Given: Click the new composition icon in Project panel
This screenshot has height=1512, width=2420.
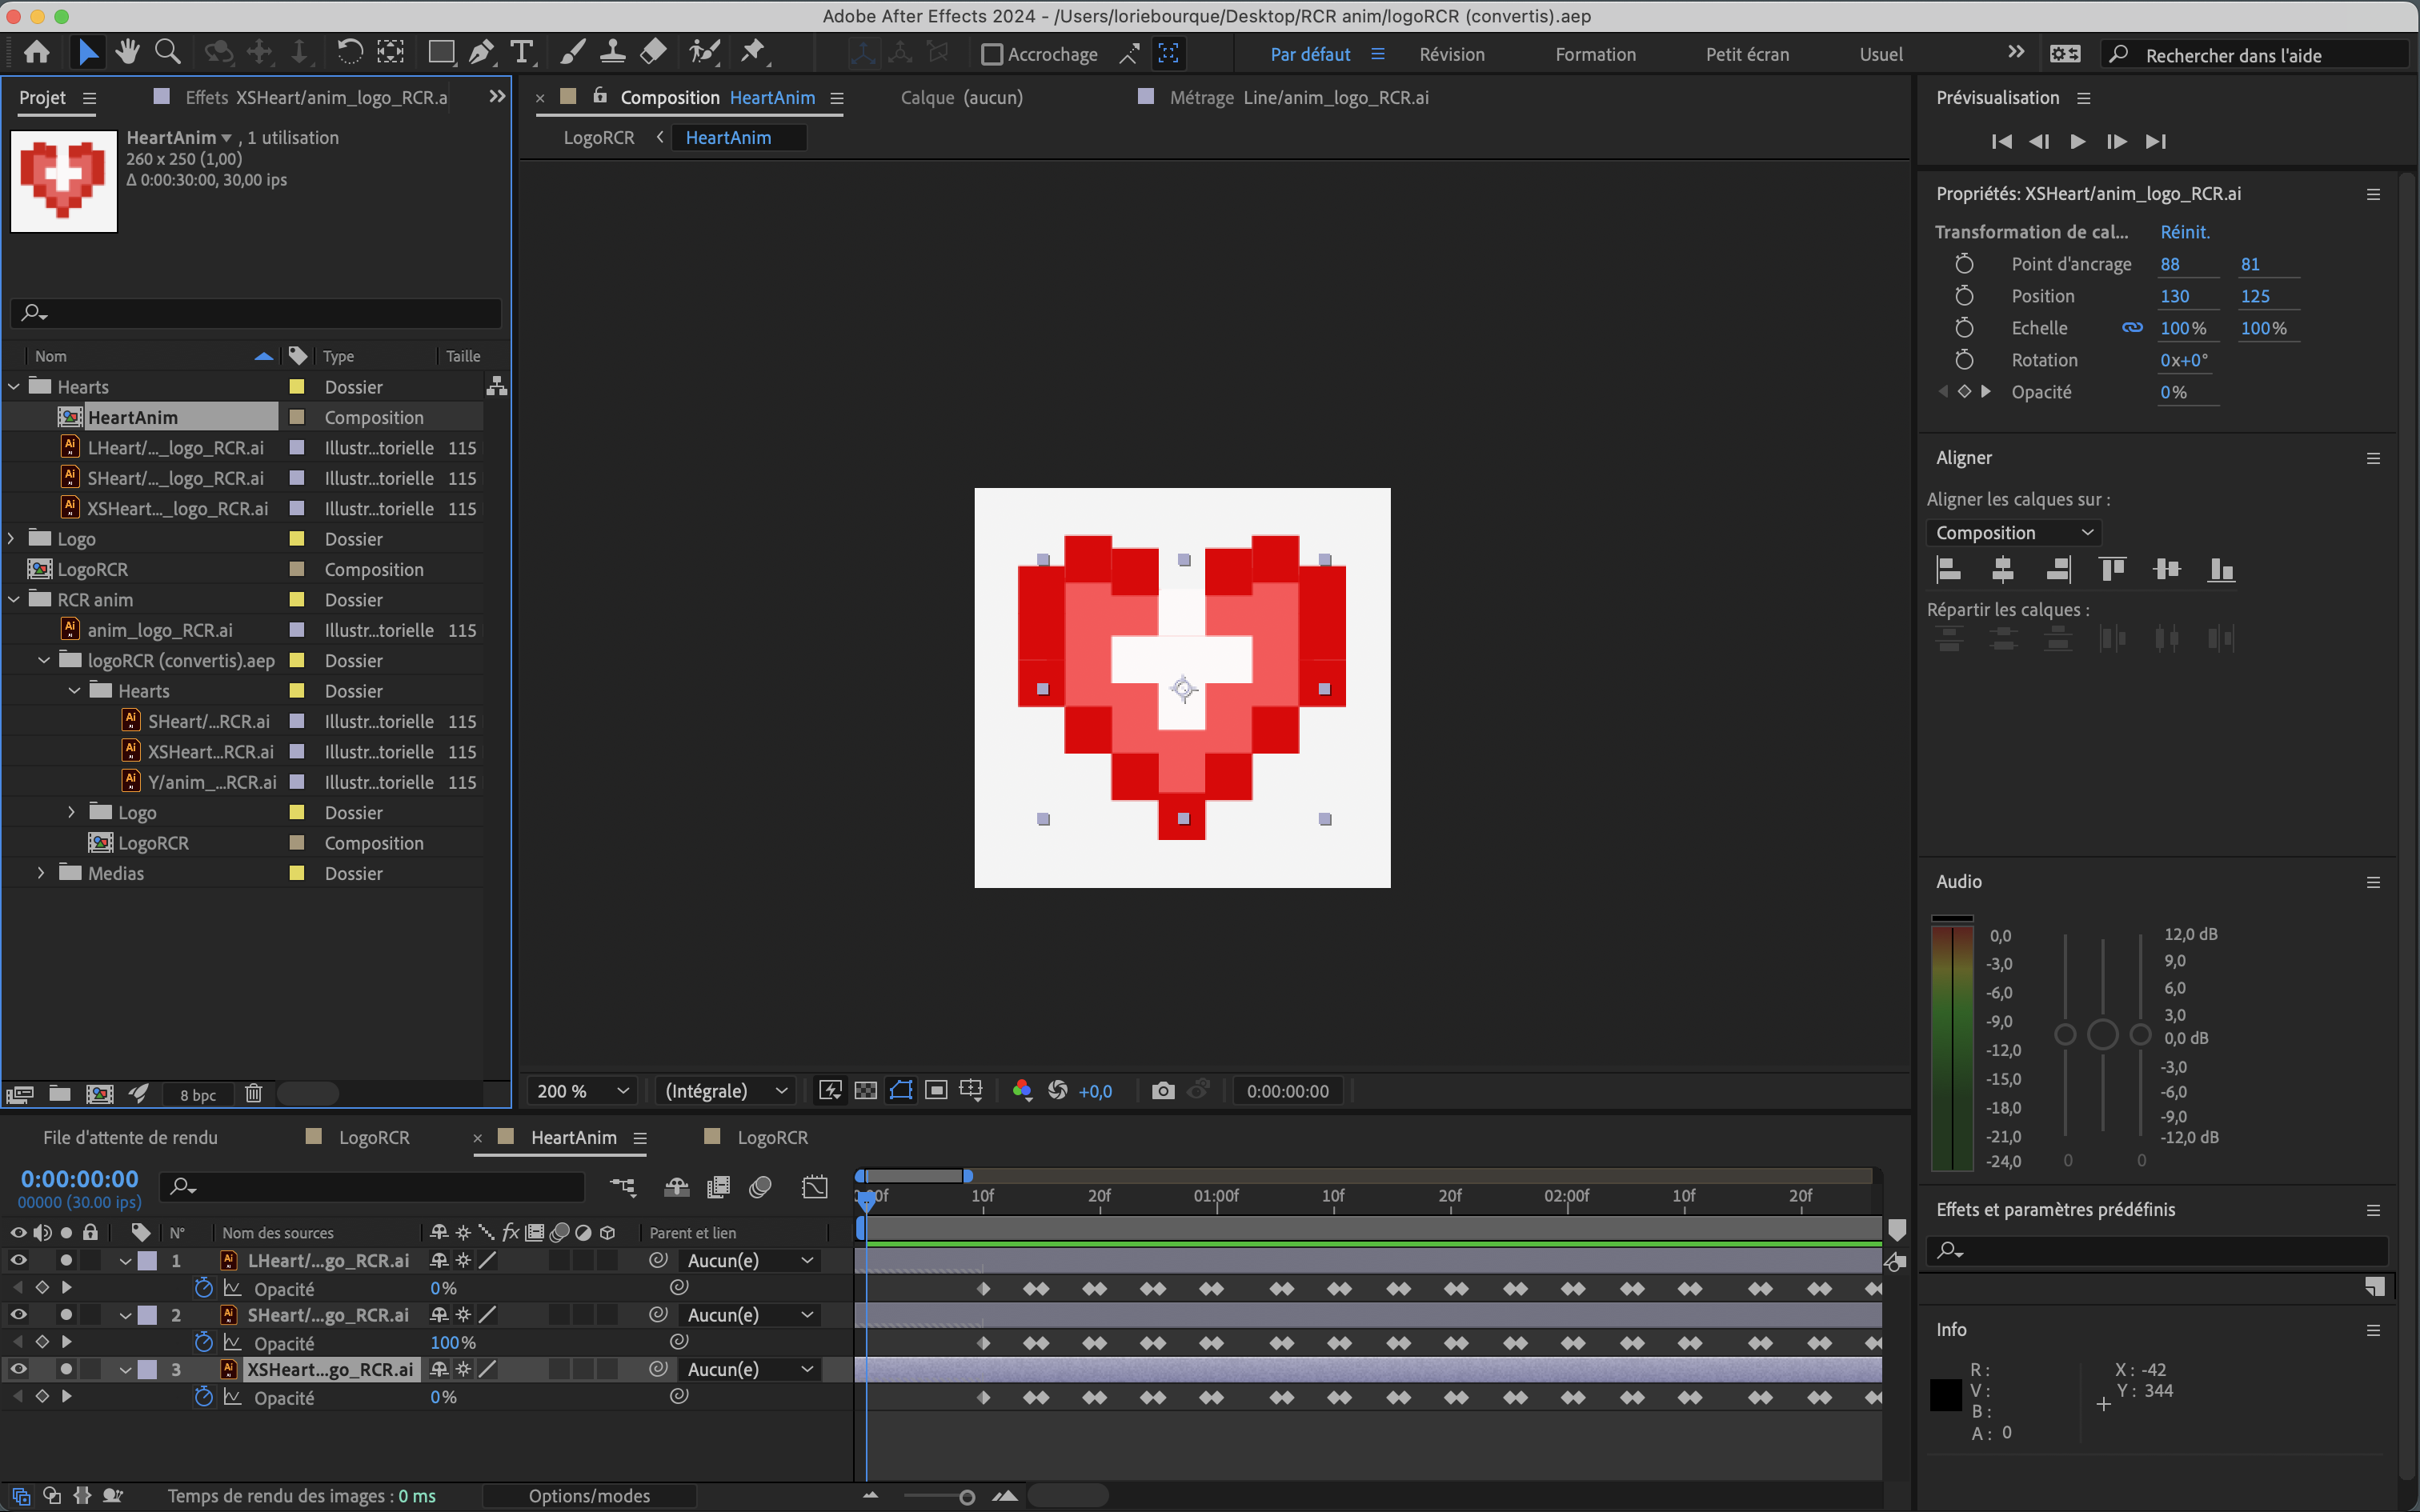Looking at the screenshot, I should click(x=99, y=1094).
